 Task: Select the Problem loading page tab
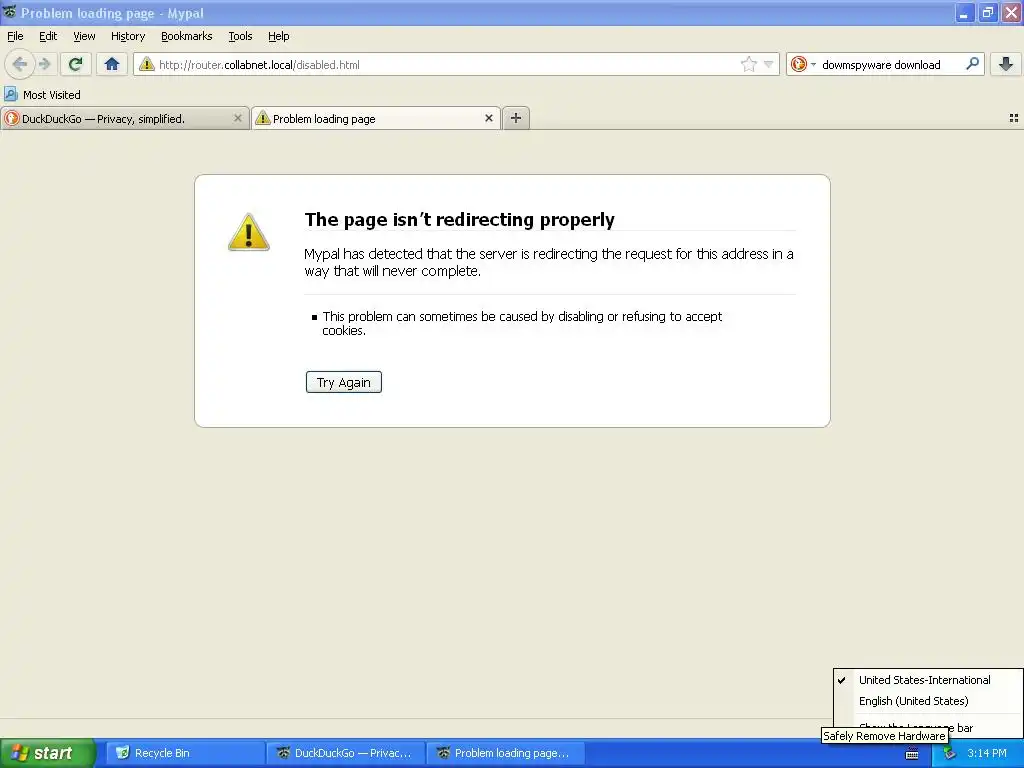coord(376,118)
